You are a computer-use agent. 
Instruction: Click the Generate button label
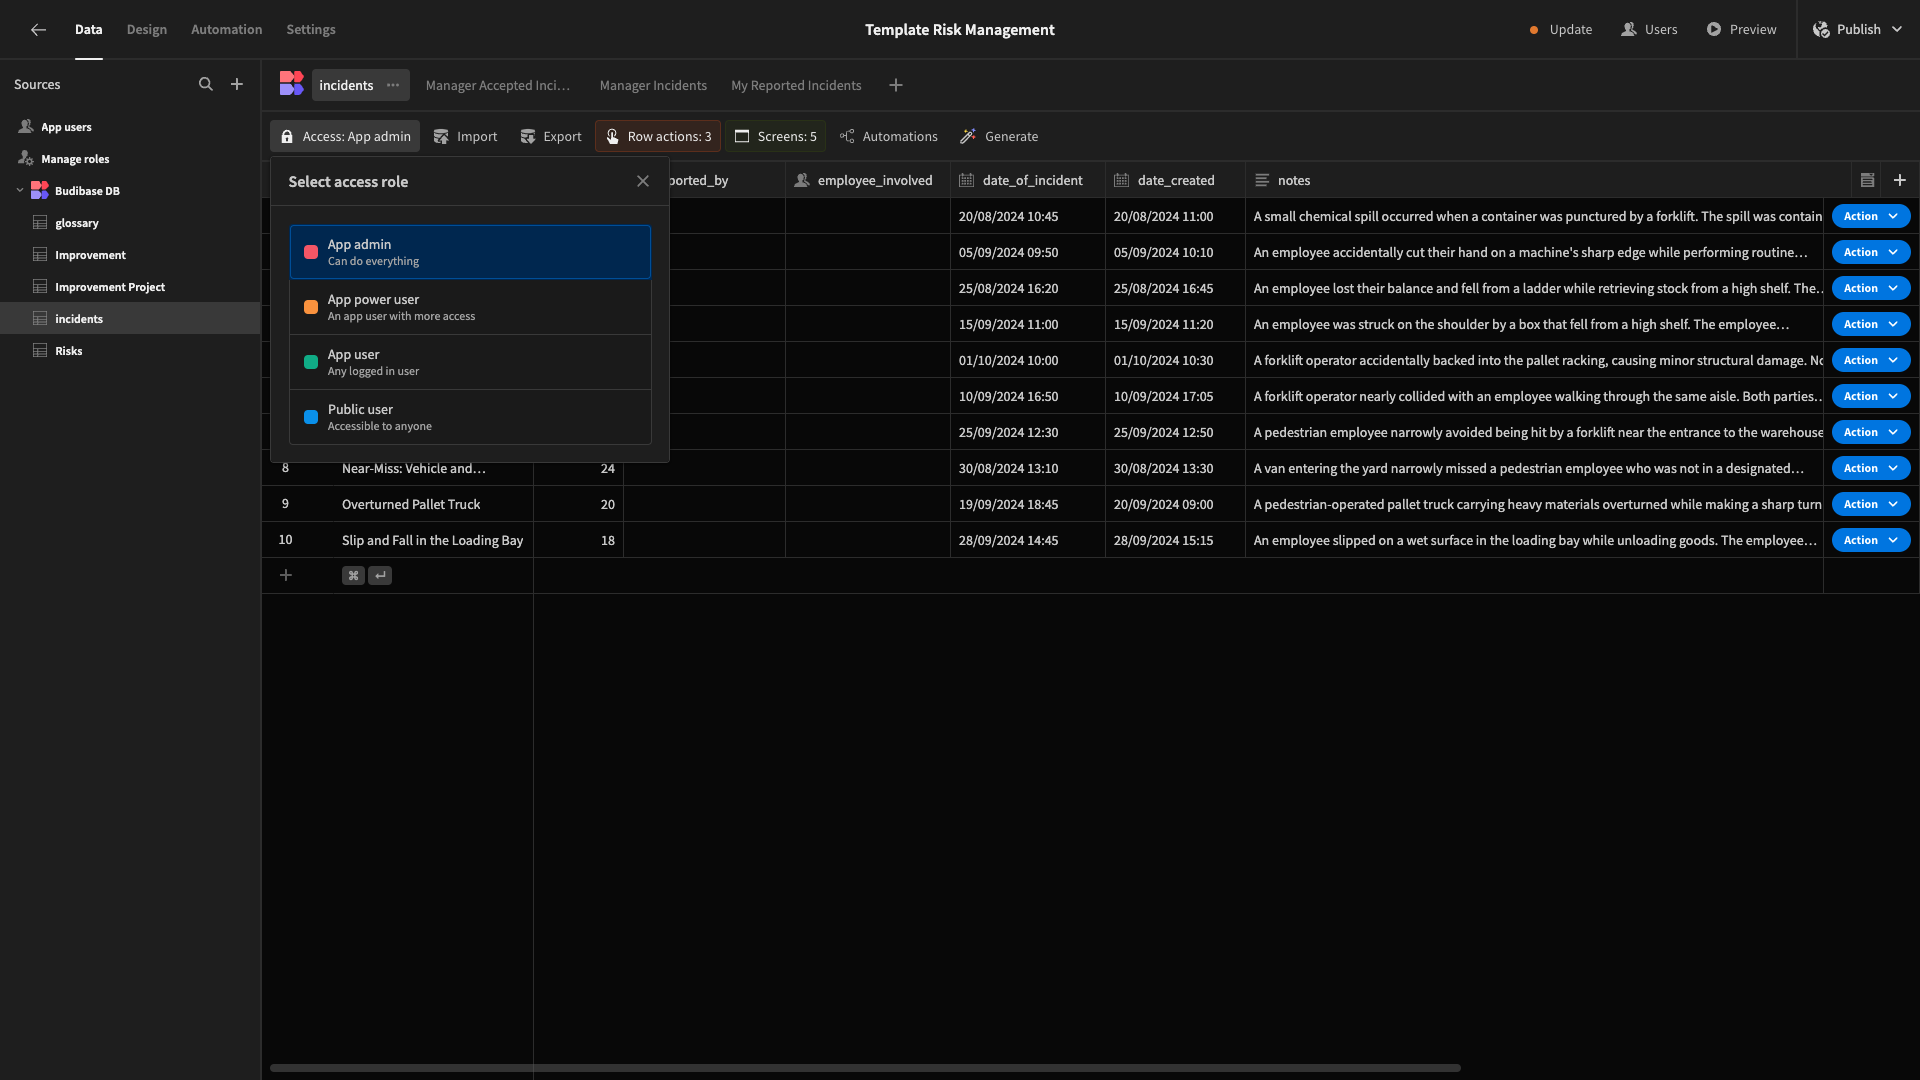tap(1012, 137)
